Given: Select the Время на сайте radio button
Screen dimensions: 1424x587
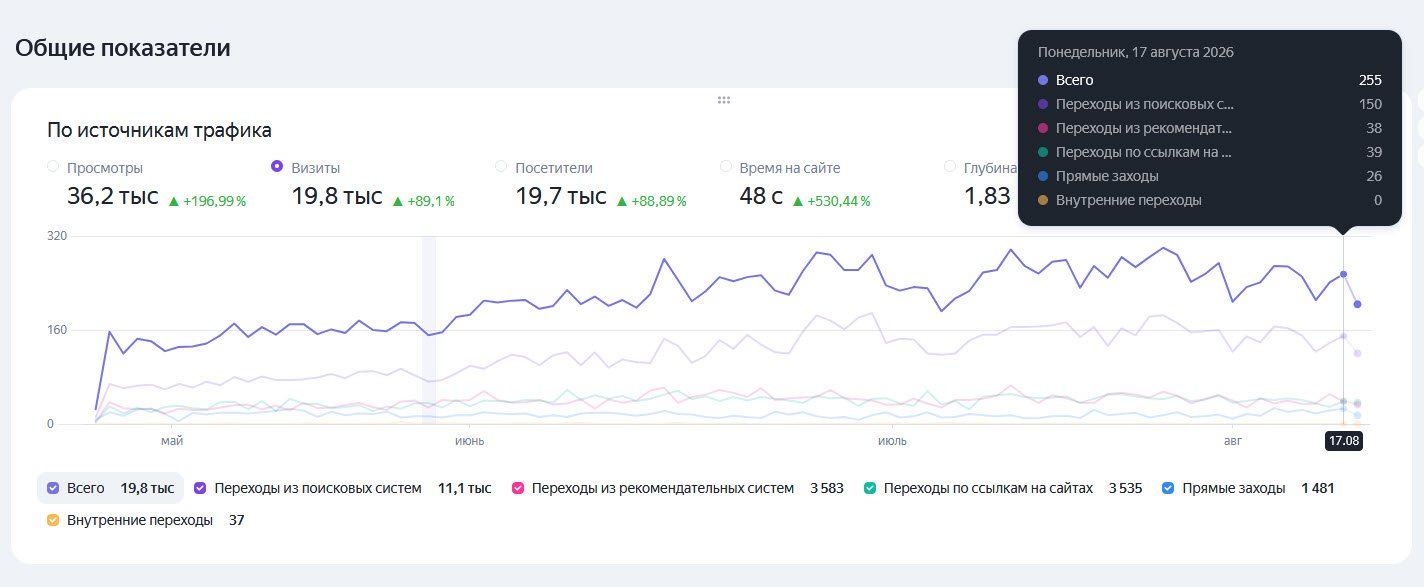Looking at the screenshot, I should click(725, 167).
